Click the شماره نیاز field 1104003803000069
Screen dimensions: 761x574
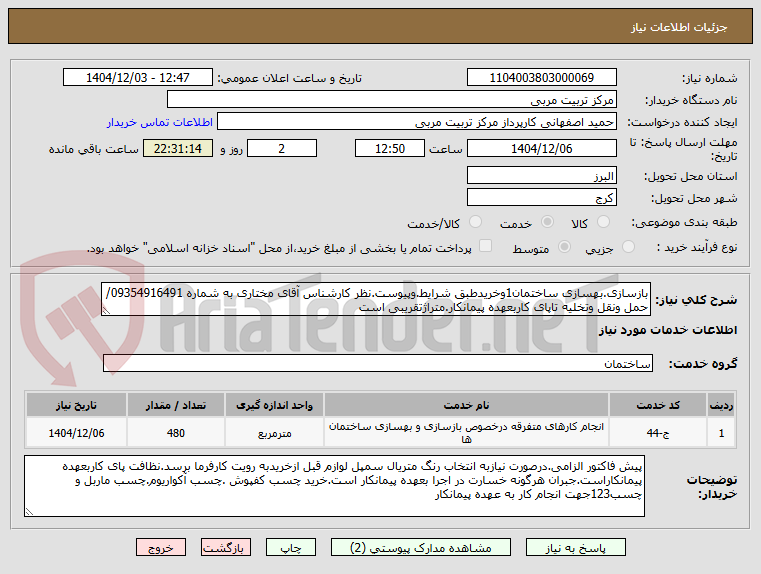(x=542, y=77)
